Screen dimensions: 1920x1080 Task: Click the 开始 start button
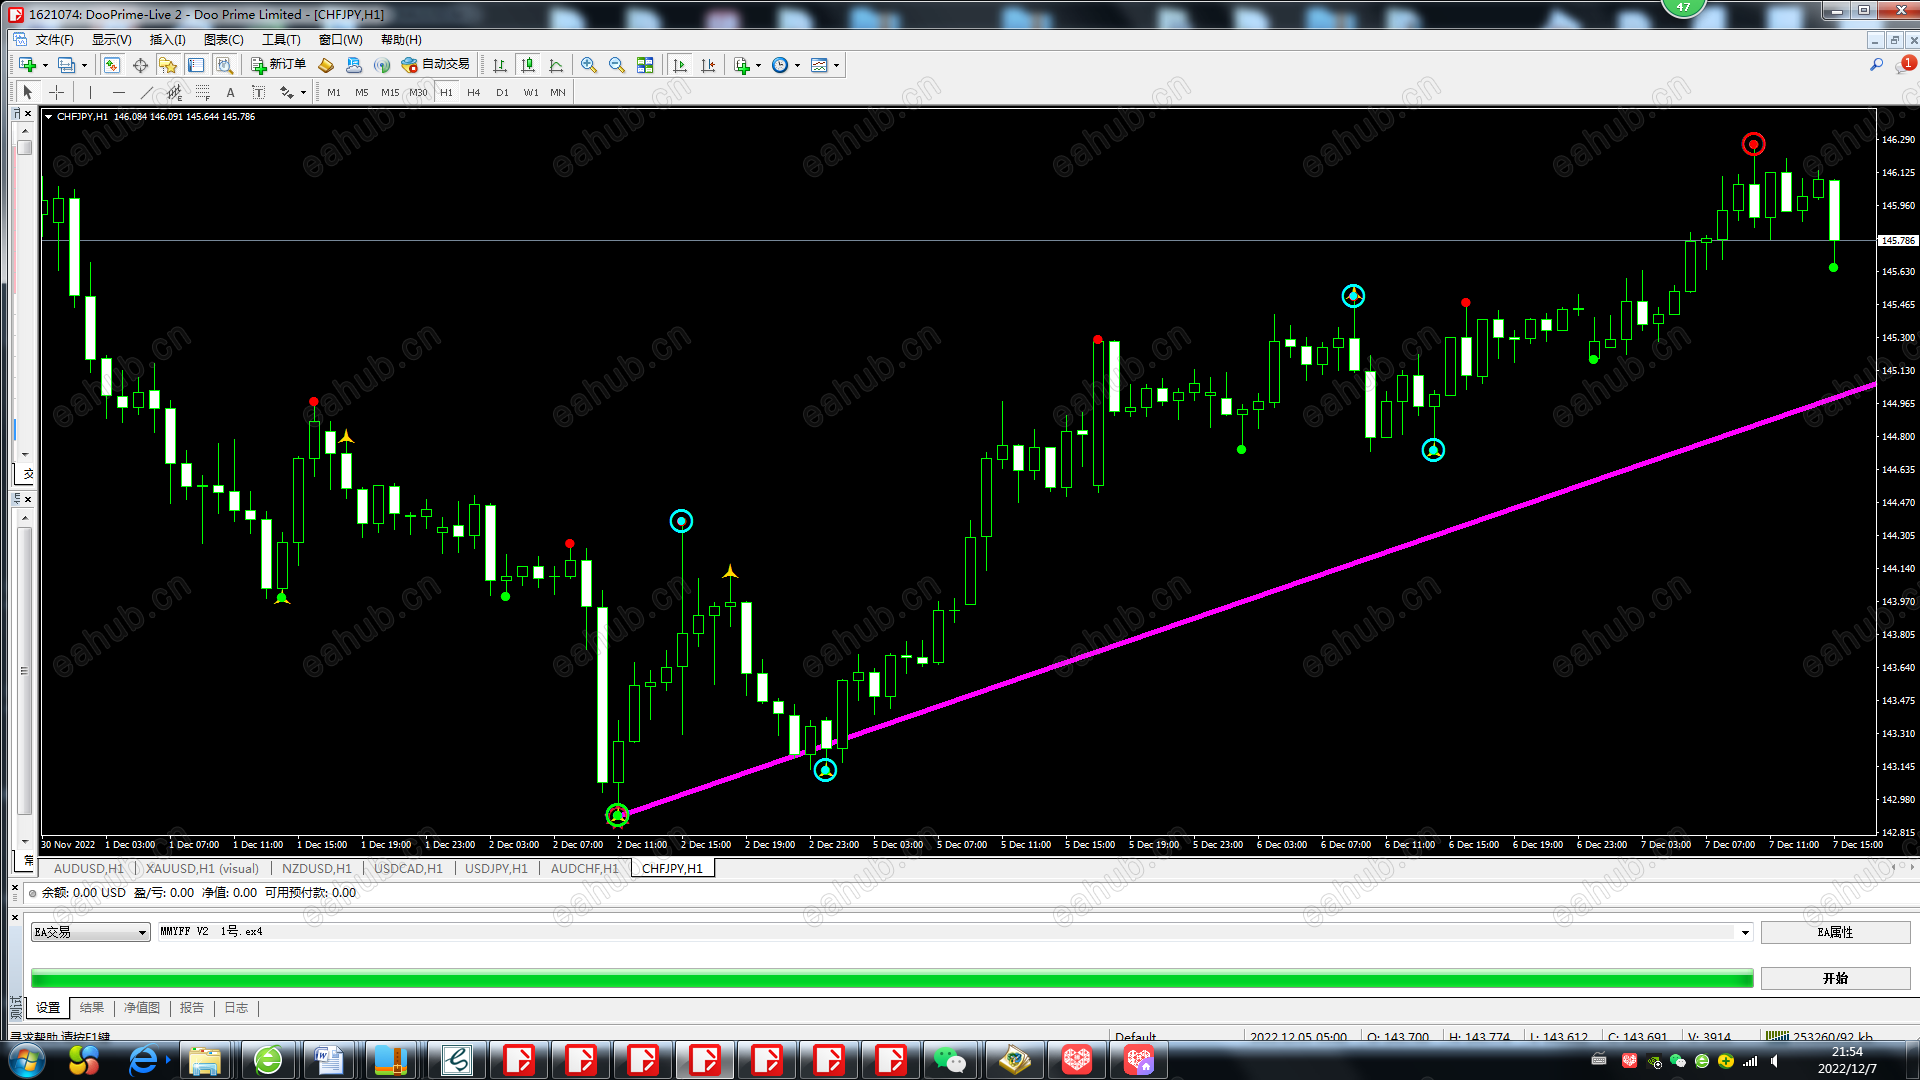click(x=1835, y=978)
